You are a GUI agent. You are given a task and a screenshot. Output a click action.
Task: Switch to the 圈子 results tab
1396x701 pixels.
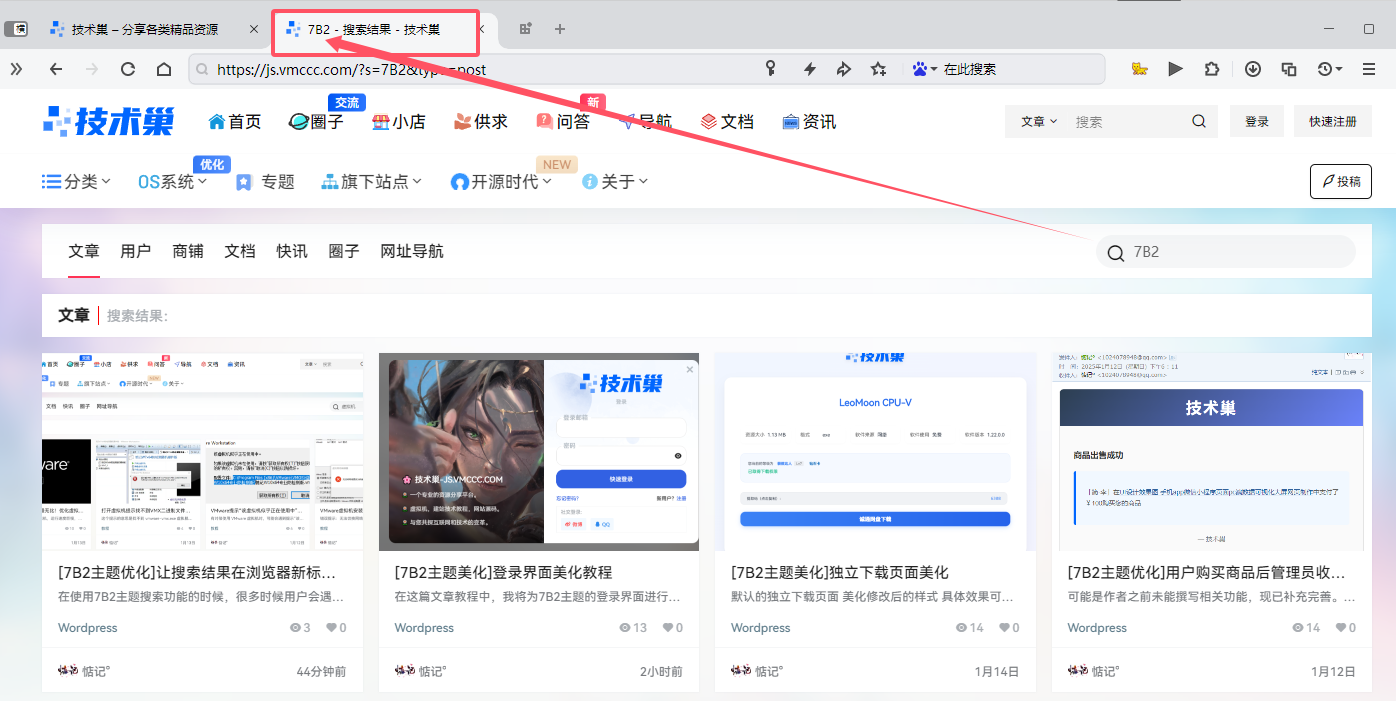[344, 251]
